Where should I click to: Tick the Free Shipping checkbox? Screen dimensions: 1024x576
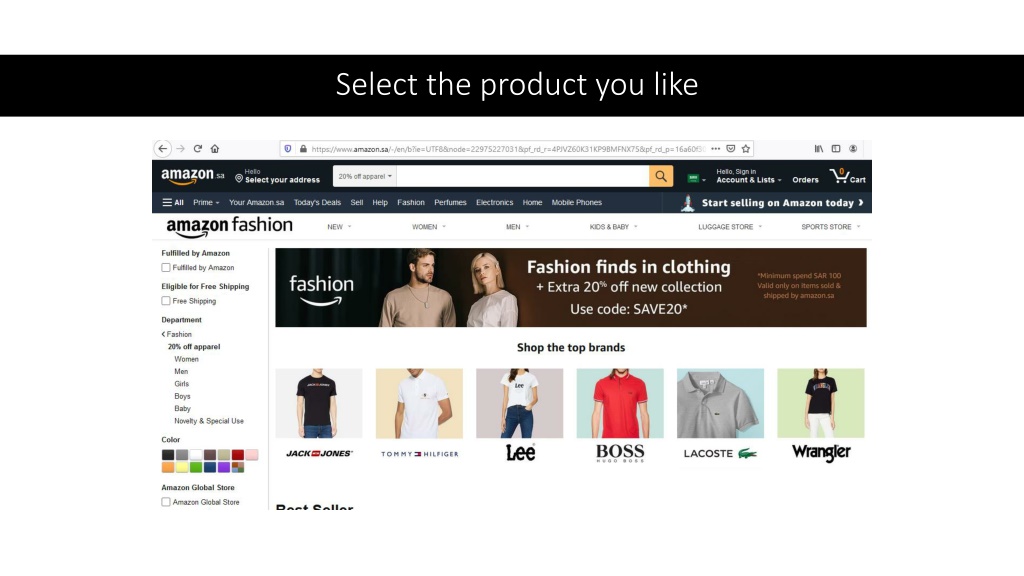point(166,301)
